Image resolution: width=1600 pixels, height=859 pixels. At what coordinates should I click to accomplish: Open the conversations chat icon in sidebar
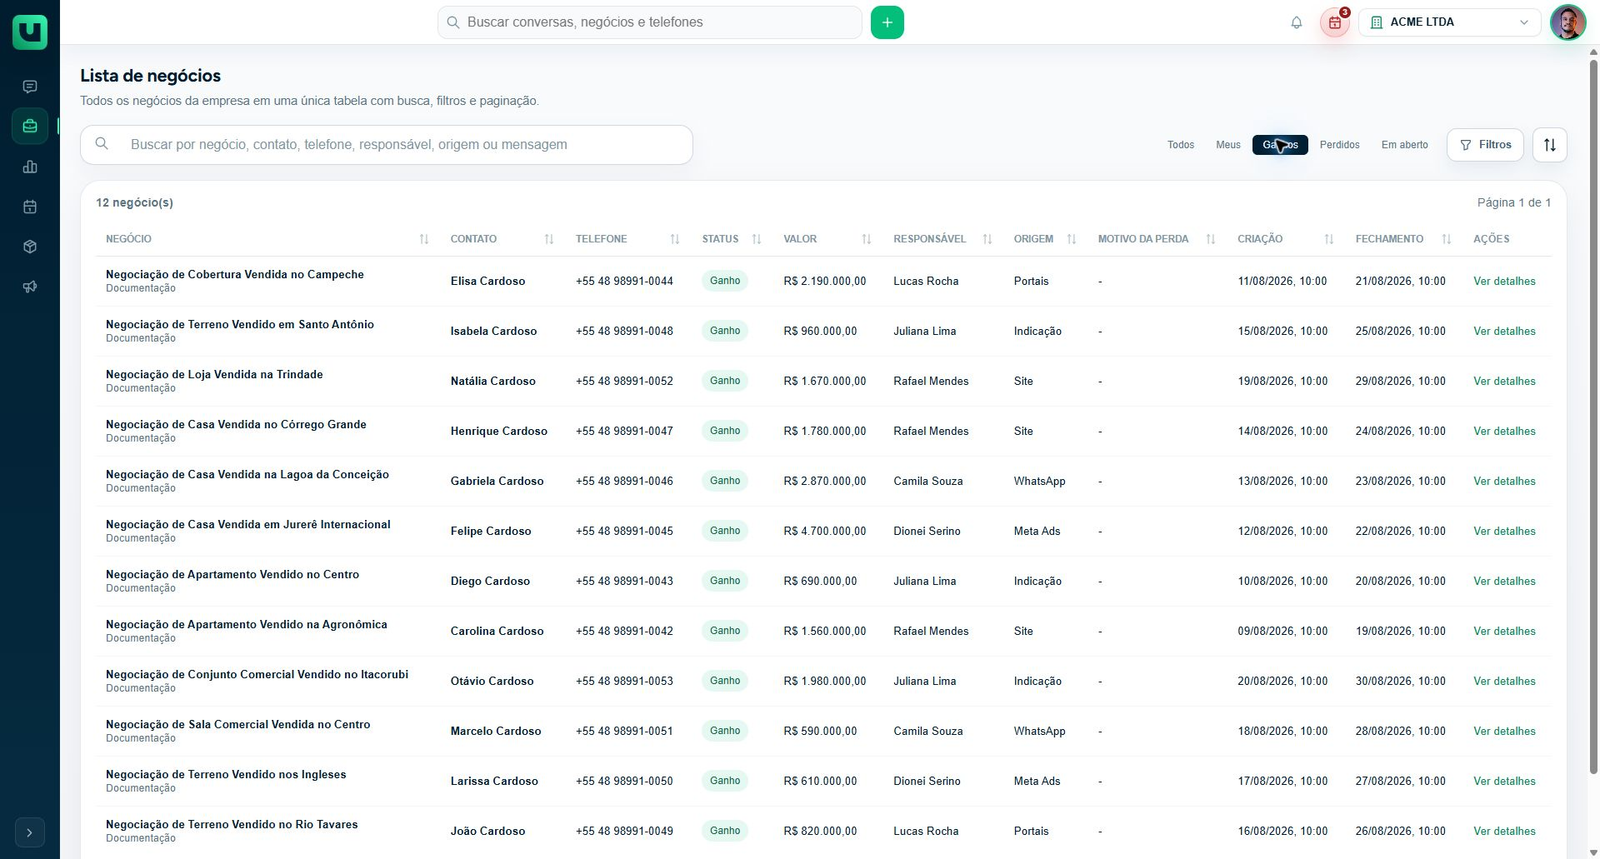point(30,87)
